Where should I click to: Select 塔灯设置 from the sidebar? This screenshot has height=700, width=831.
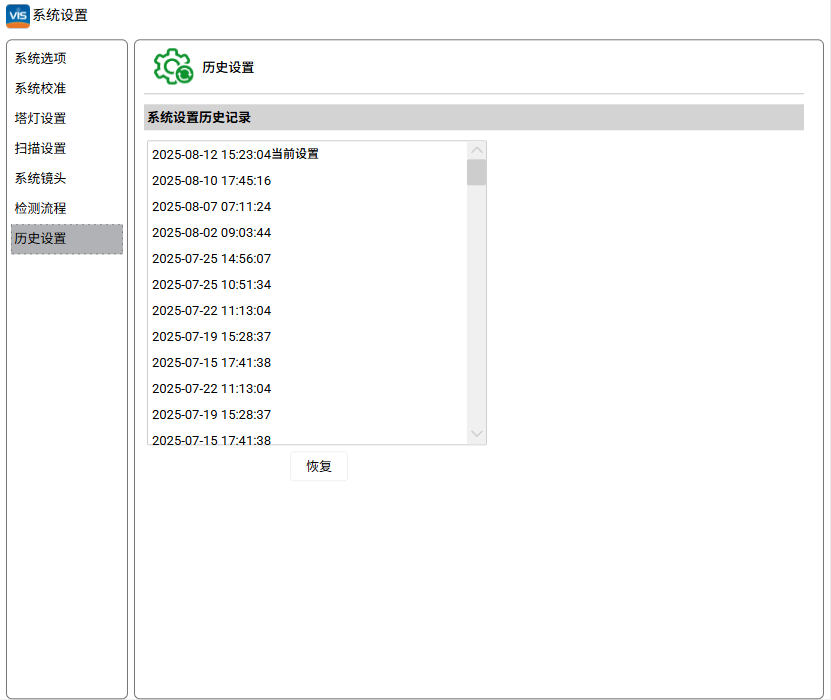pyautogui.click(x=40, y=119)
